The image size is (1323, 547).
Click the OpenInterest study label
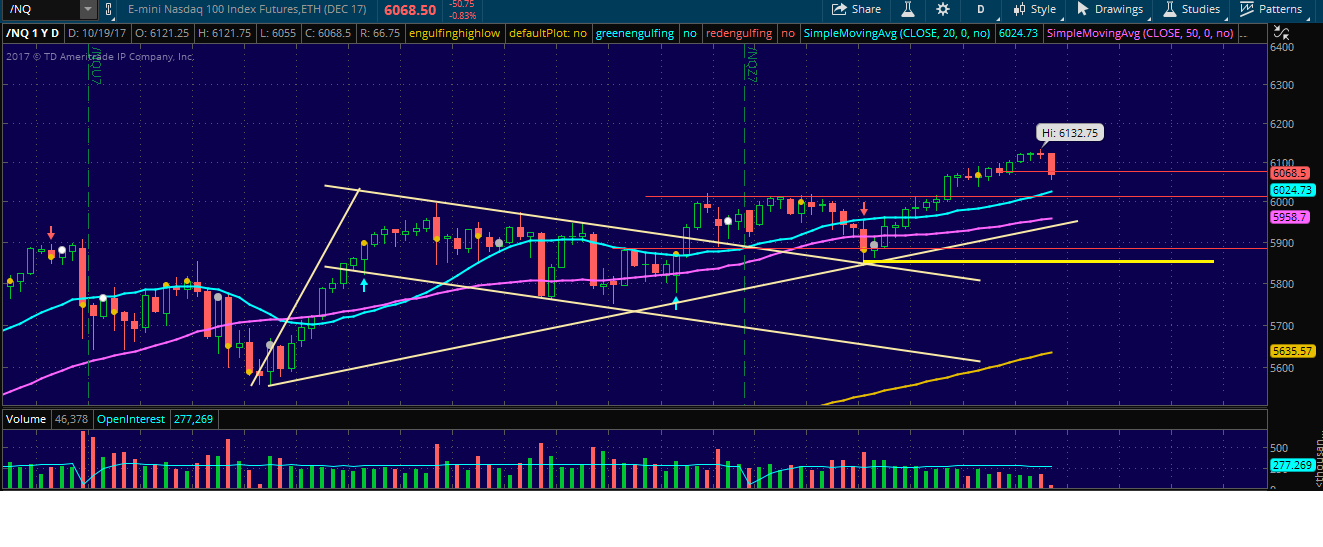[129, 419]
